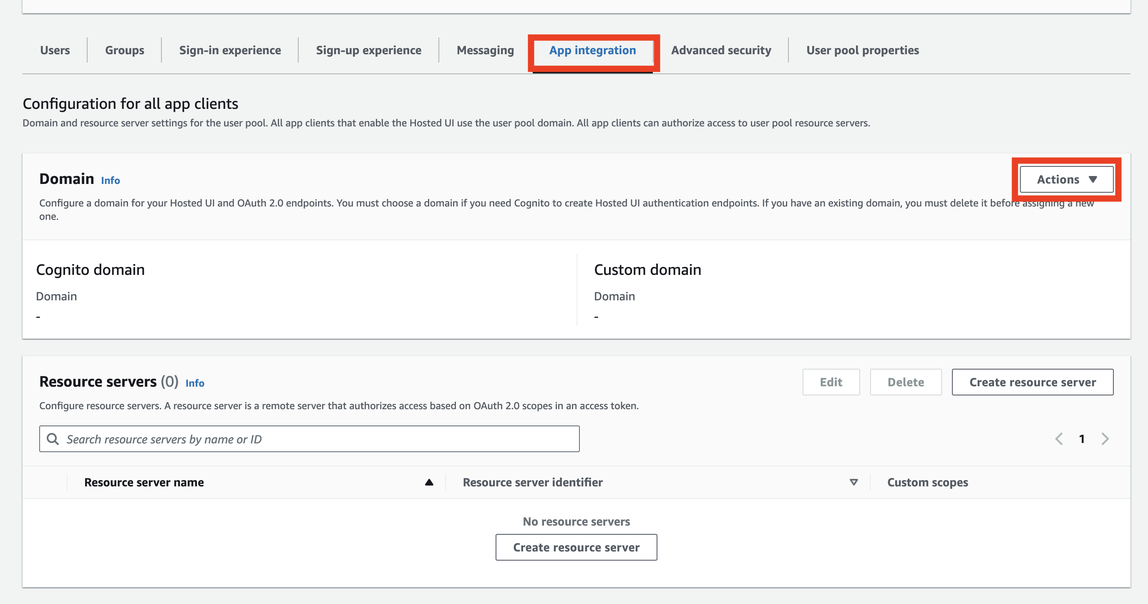Click the right pagination chevron

(x=1105, y=438)
